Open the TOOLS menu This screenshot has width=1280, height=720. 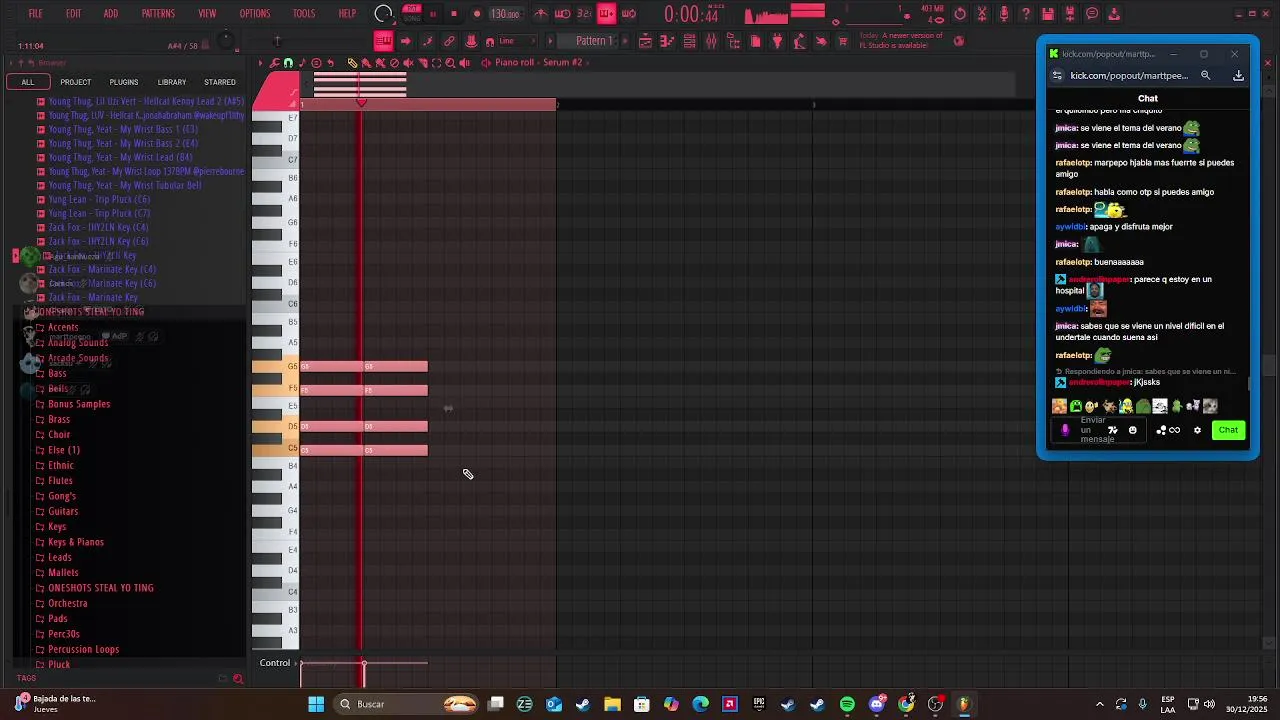[303, 14]
